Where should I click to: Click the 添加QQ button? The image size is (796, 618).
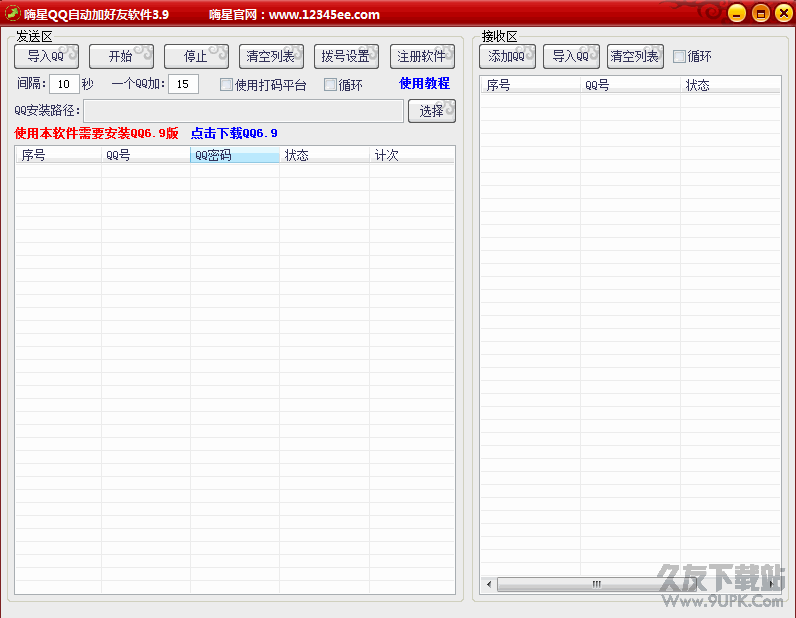[508, 56]
